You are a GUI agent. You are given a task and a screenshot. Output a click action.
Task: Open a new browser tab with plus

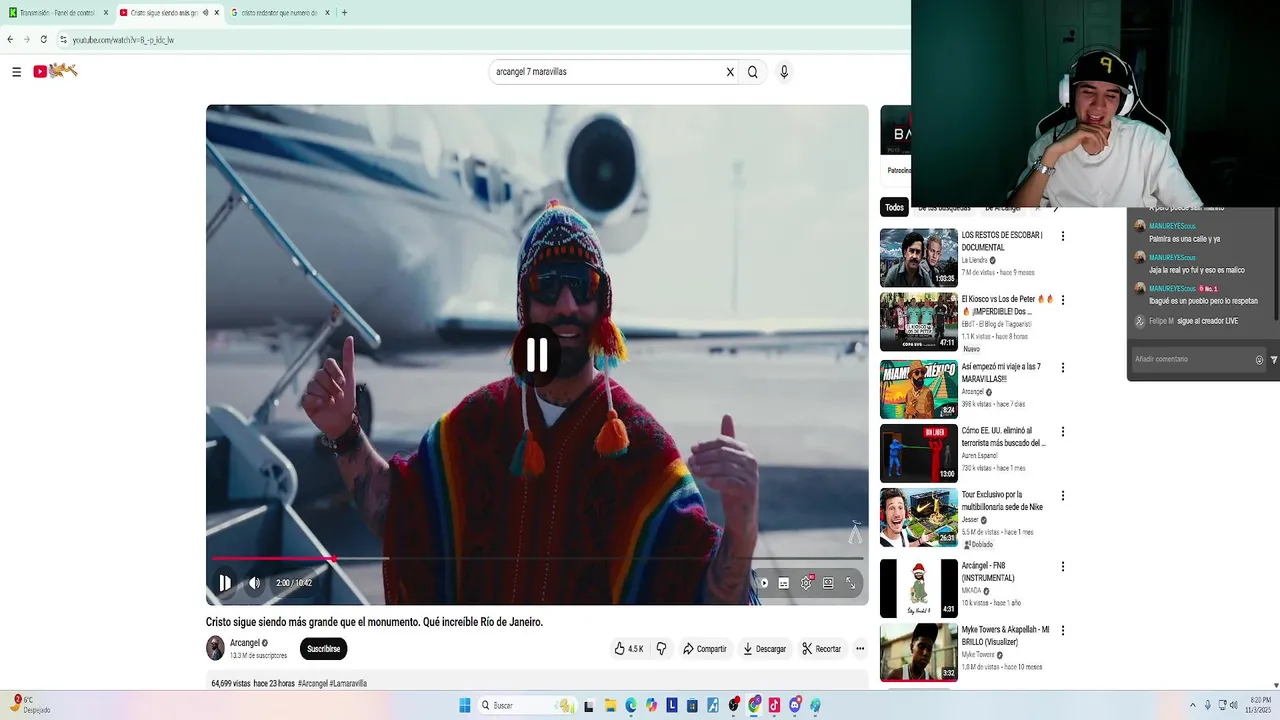pos(344,13)
